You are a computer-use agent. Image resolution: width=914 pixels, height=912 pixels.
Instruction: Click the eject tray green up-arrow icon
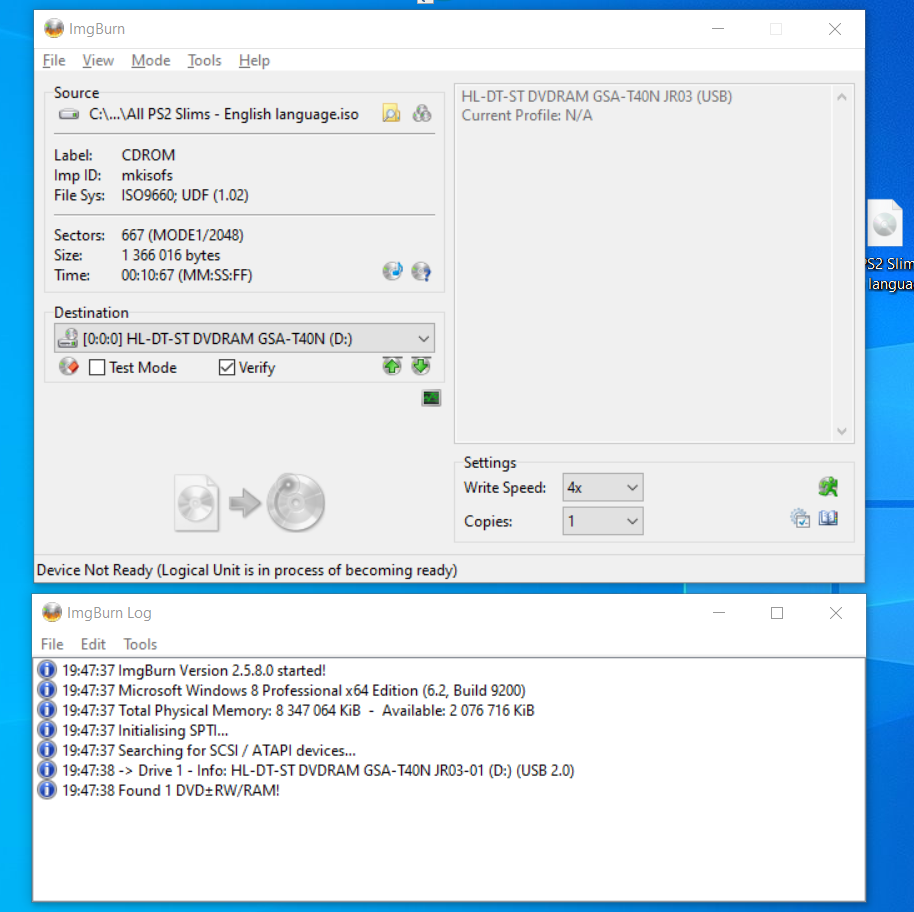[392, 366]
